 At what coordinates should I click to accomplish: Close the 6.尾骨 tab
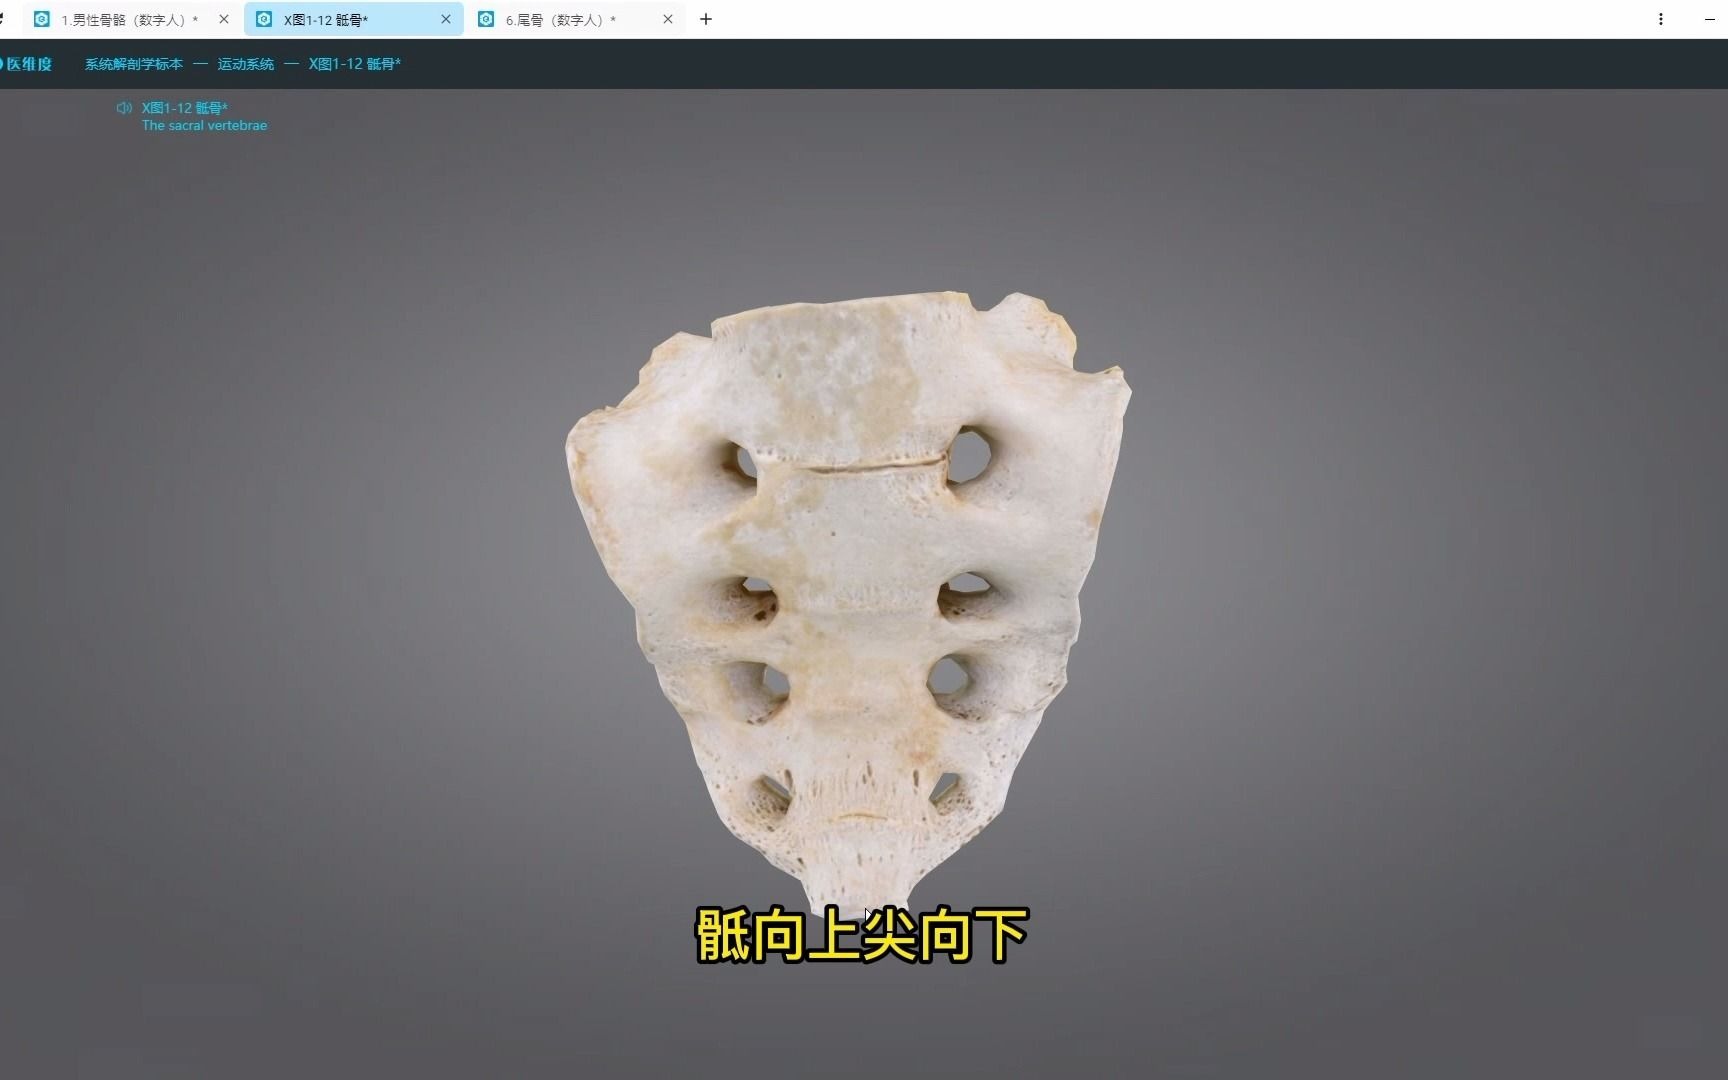(668, 19)
